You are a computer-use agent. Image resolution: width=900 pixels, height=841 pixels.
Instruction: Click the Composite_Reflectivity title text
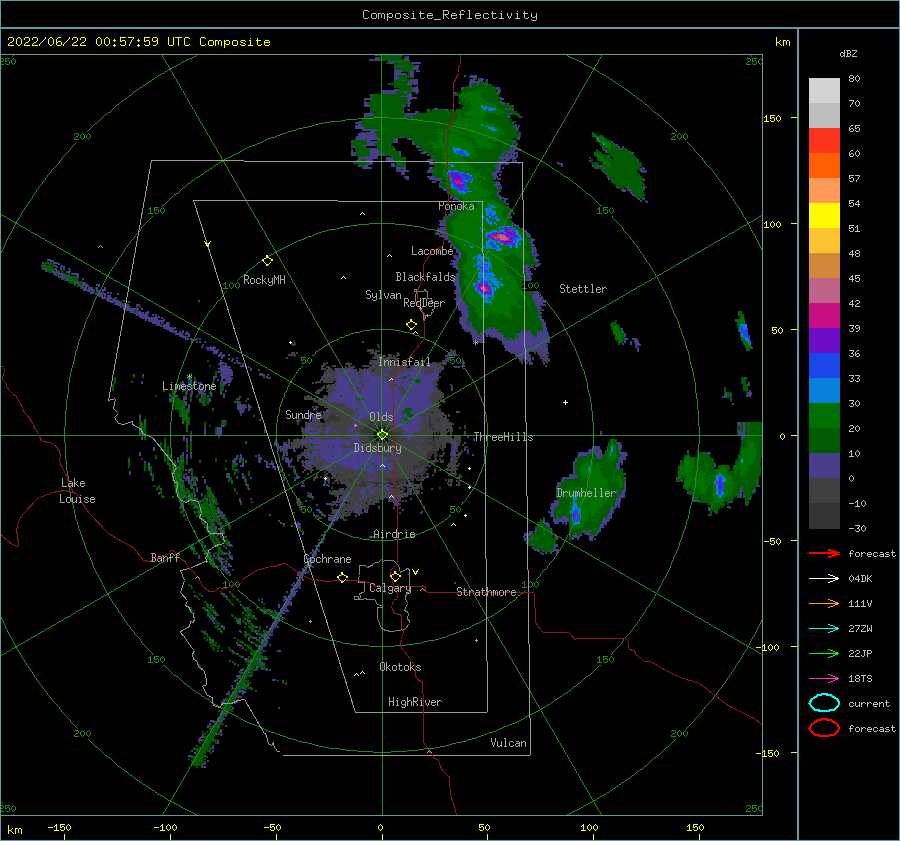[450, 15]
